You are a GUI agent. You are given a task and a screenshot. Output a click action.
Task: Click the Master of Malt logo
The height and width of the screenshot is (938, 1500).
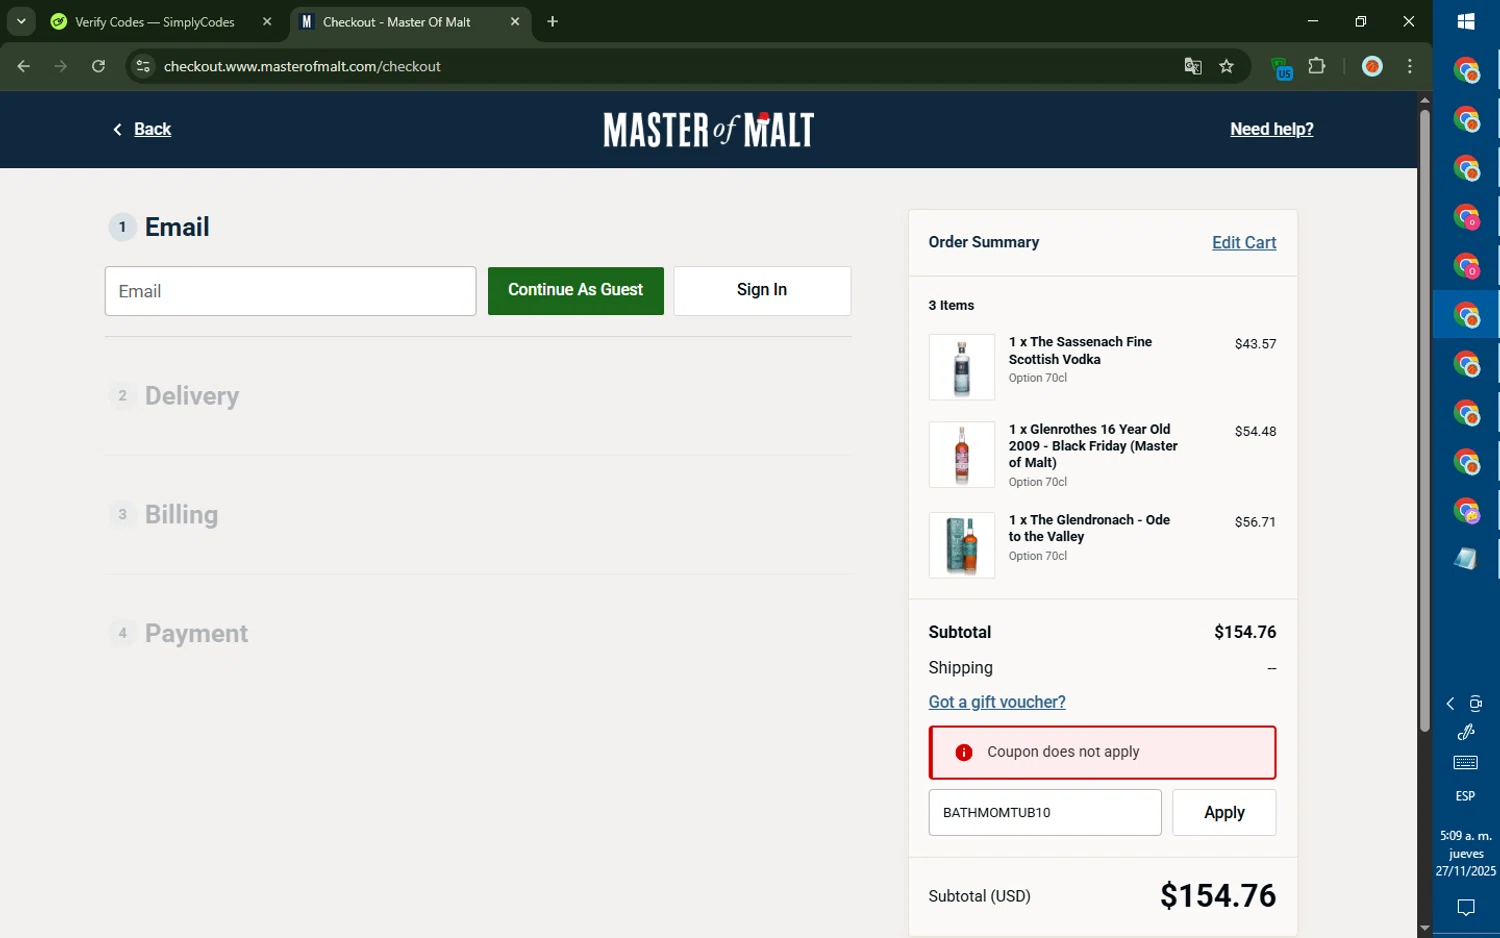tap(709, 130)
